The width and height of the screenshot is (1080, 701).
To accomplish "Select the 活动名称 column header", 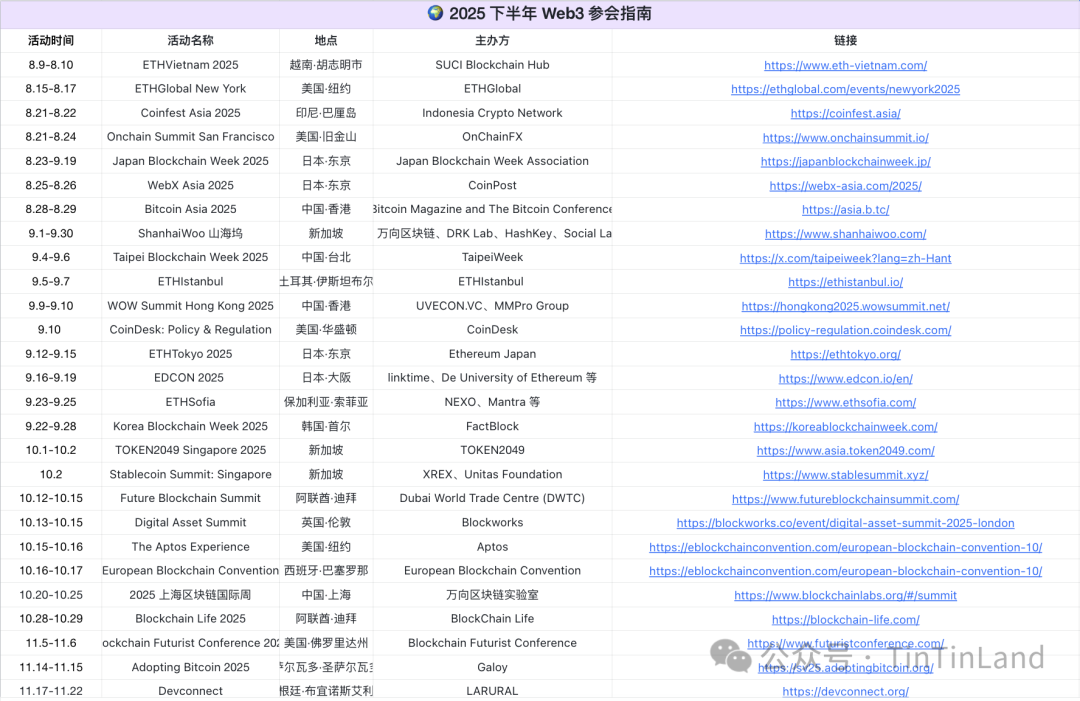I will click(x=191, y=41).
